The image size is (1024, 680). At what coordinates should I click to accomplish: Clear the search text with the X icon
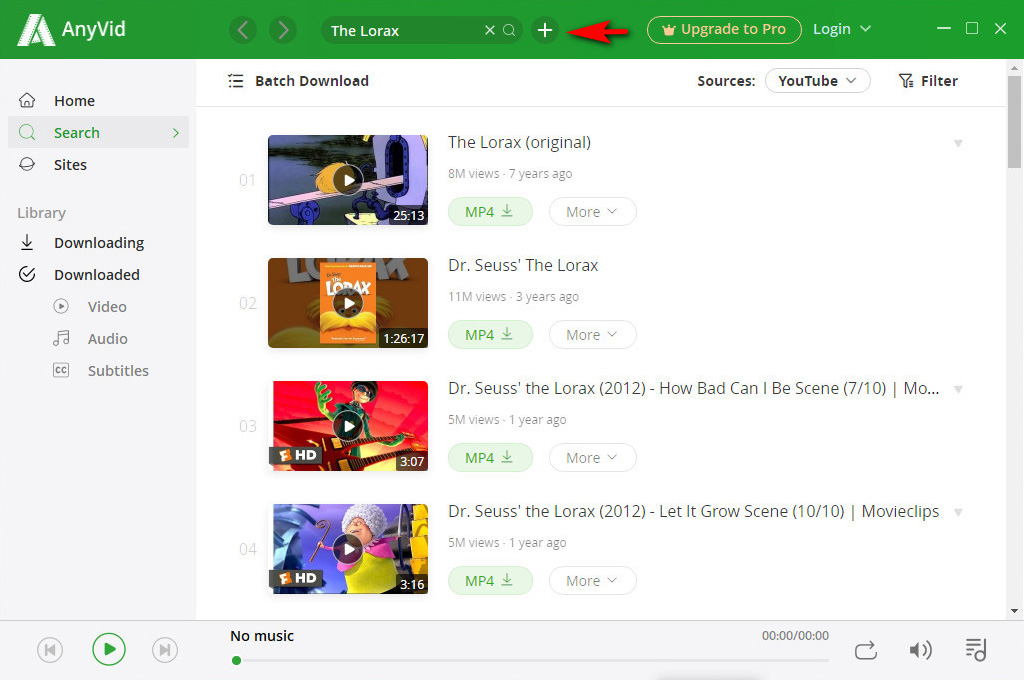point(490,30)
